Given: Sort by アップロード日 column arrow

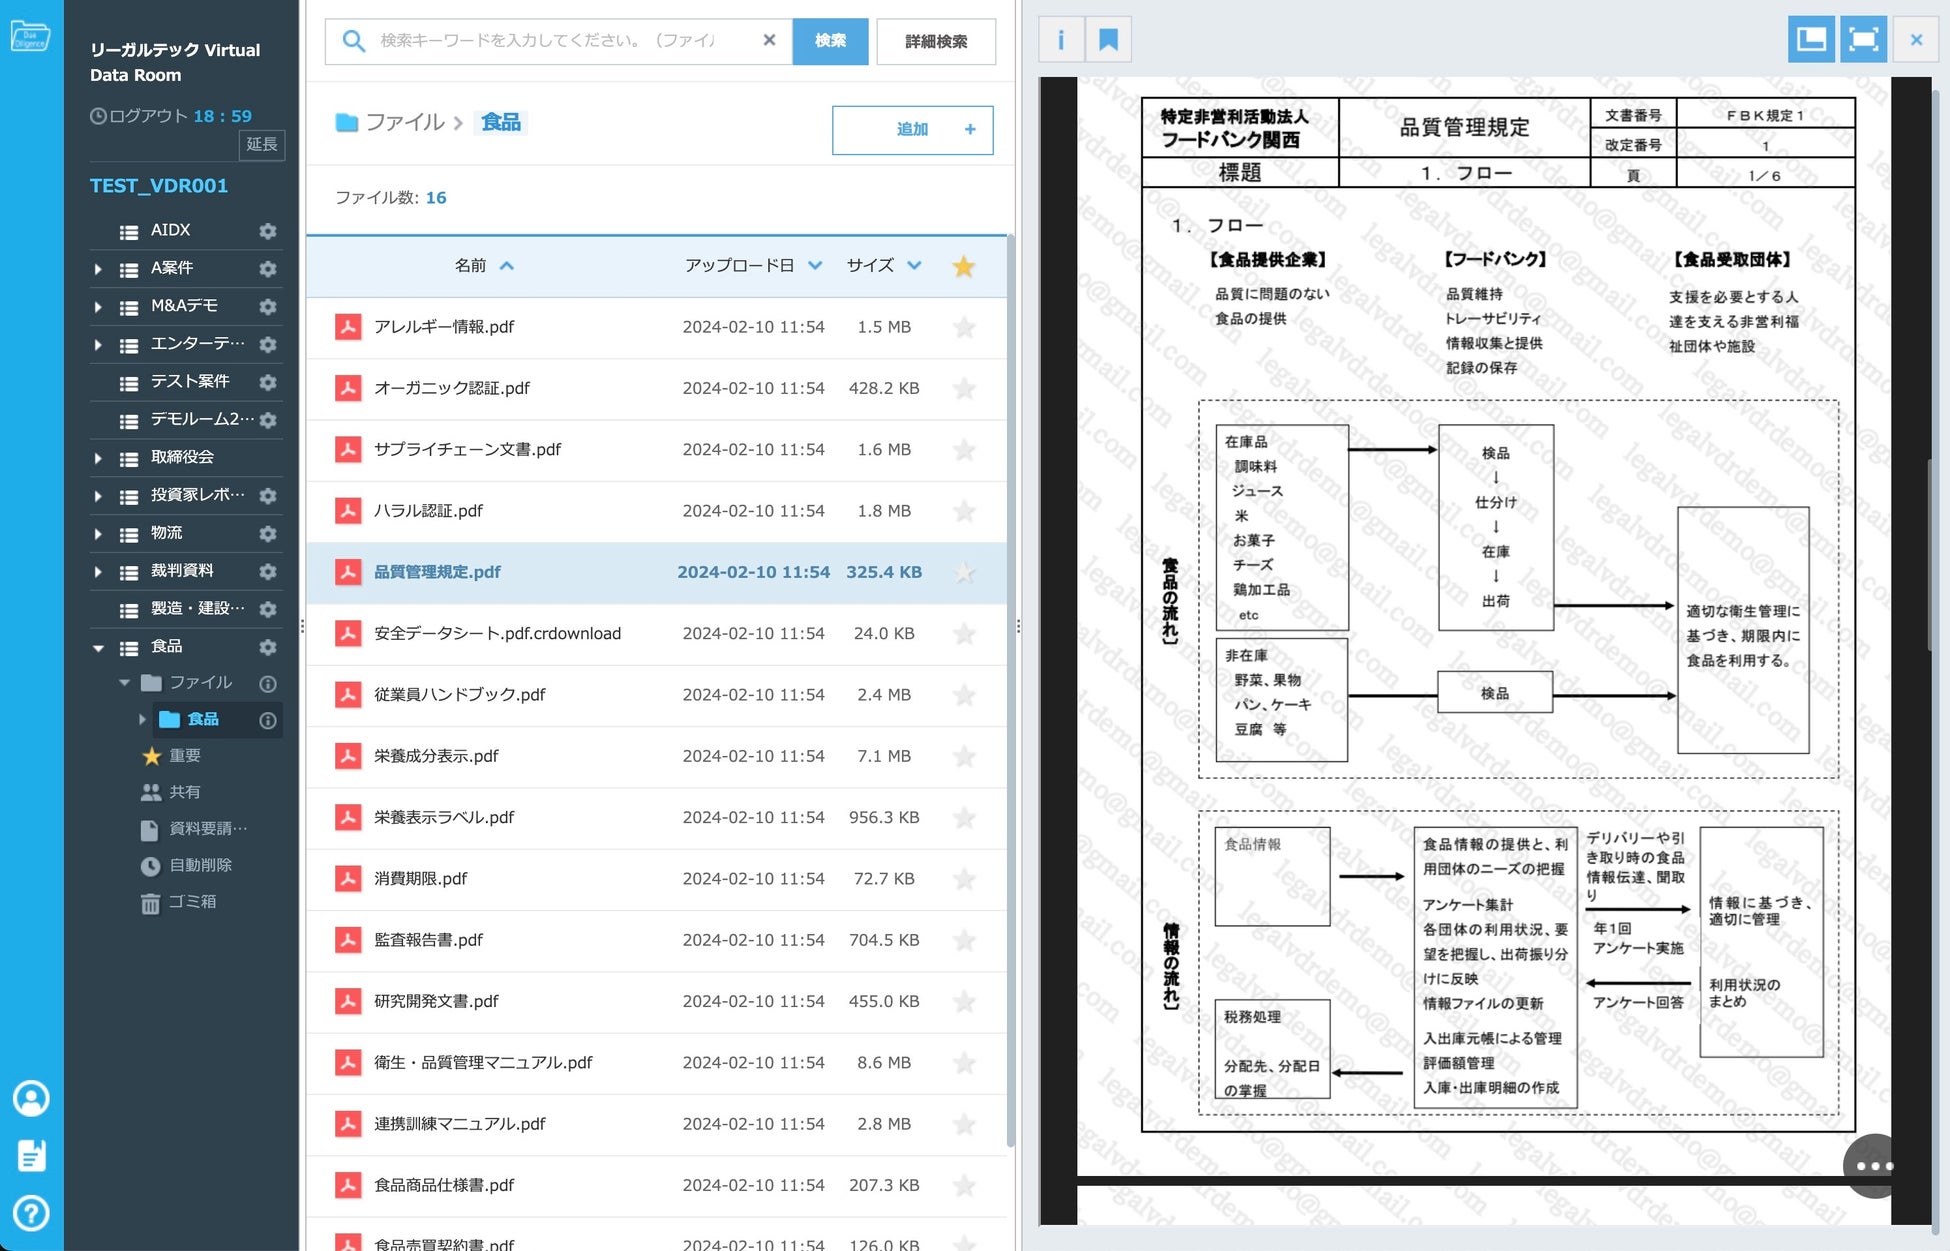Looking at the screenshot, I should pos(815,266).
